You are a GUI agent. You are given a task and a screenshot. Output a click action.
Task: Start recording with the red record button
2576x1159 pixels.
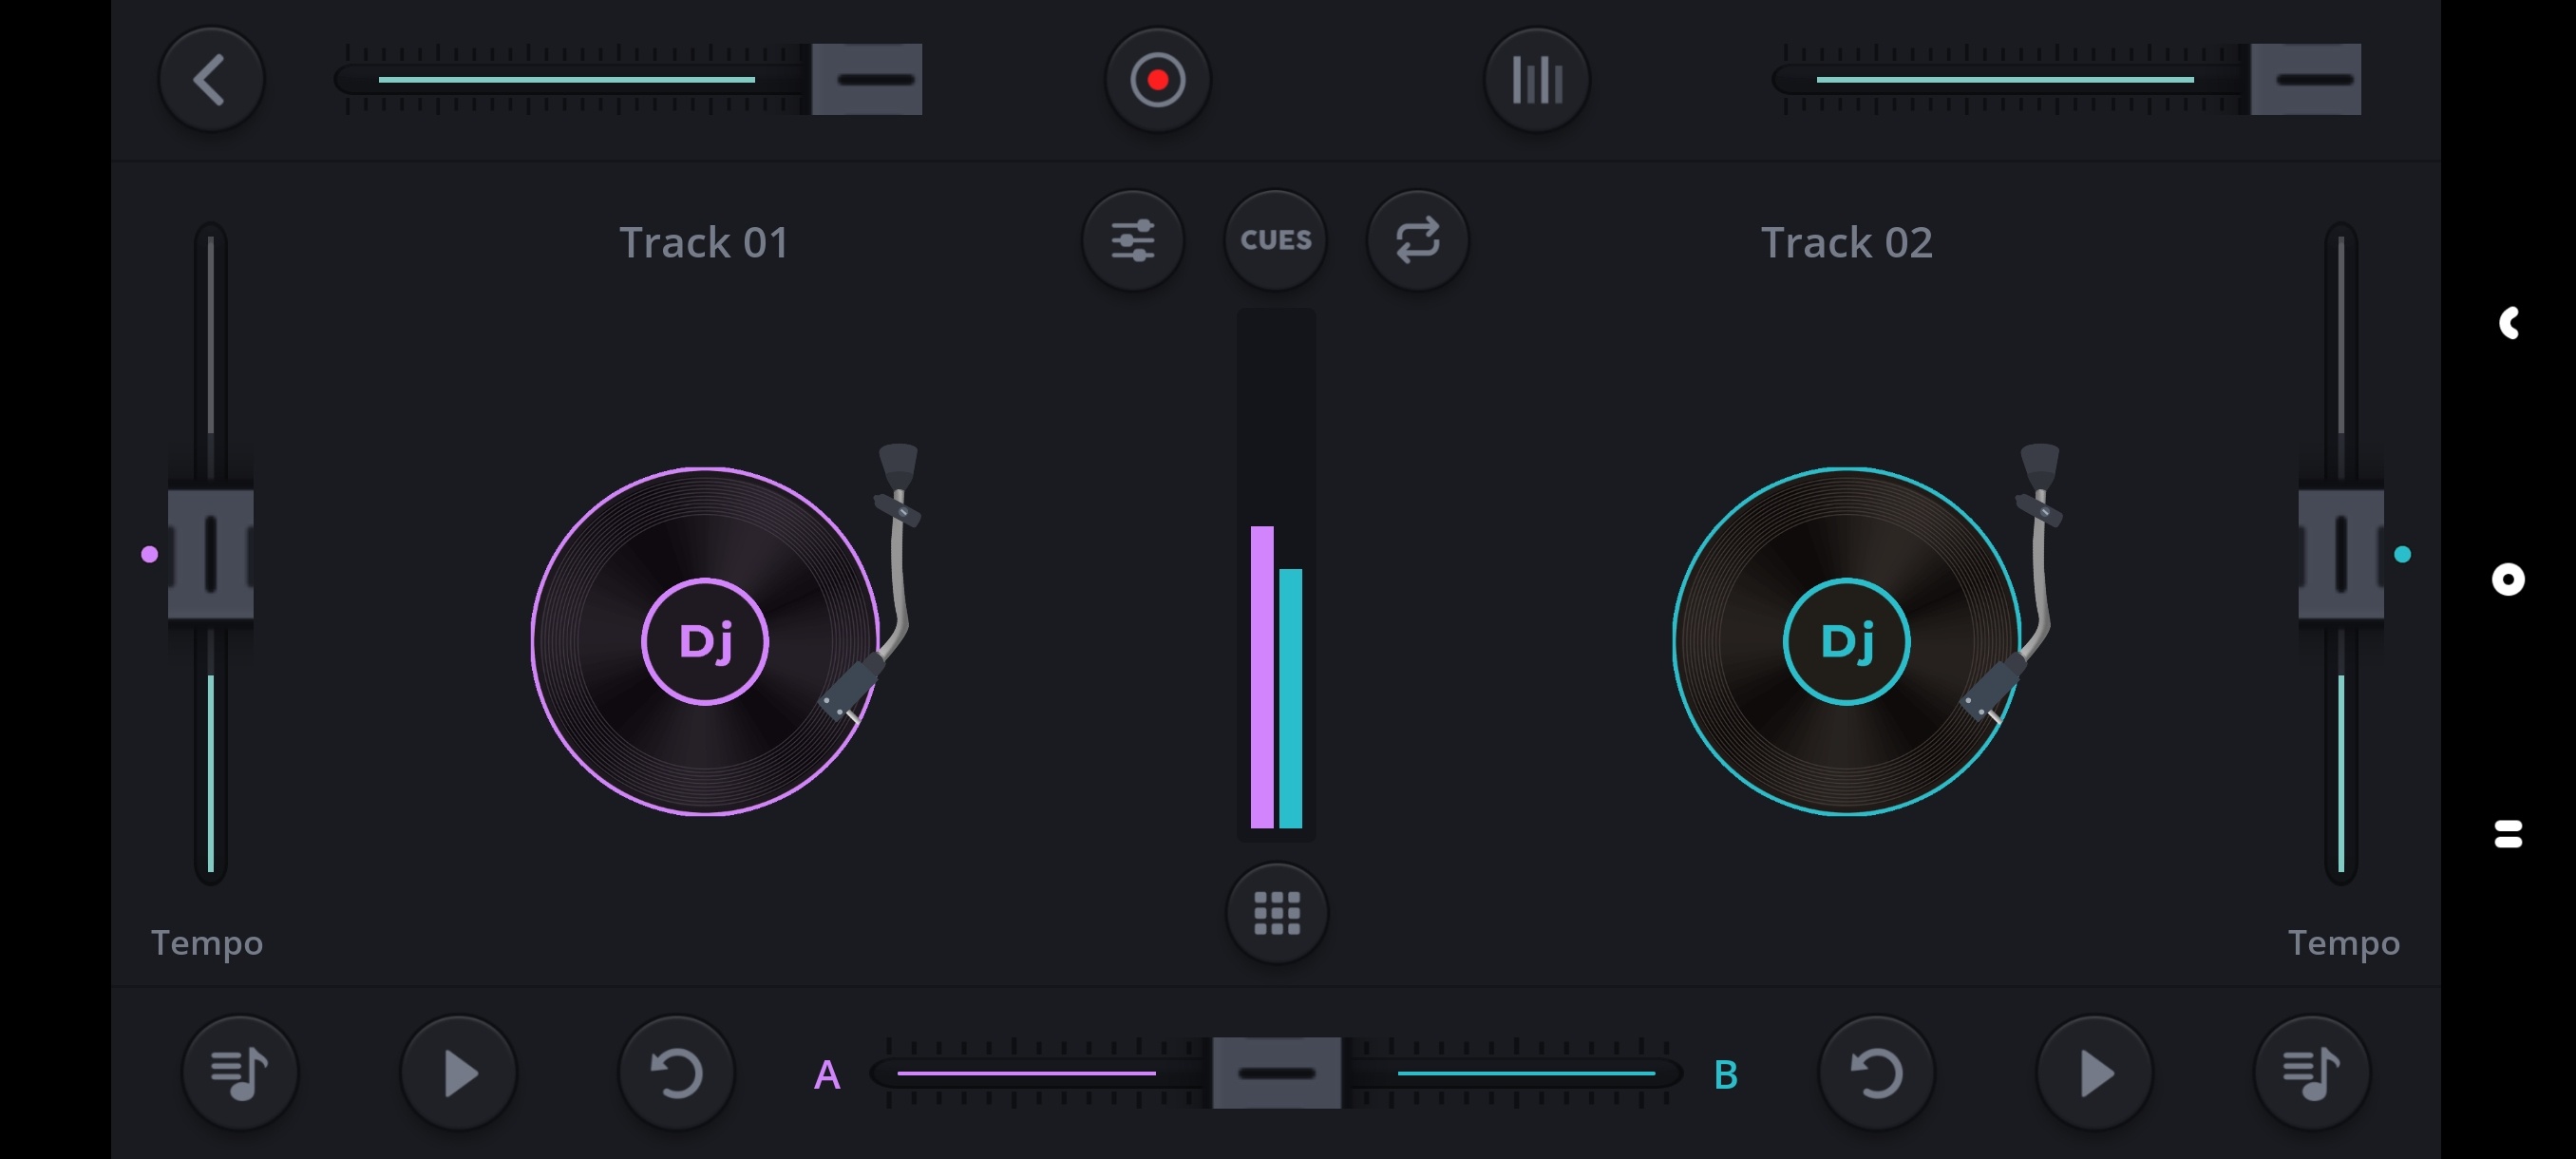pos(1157,79)
